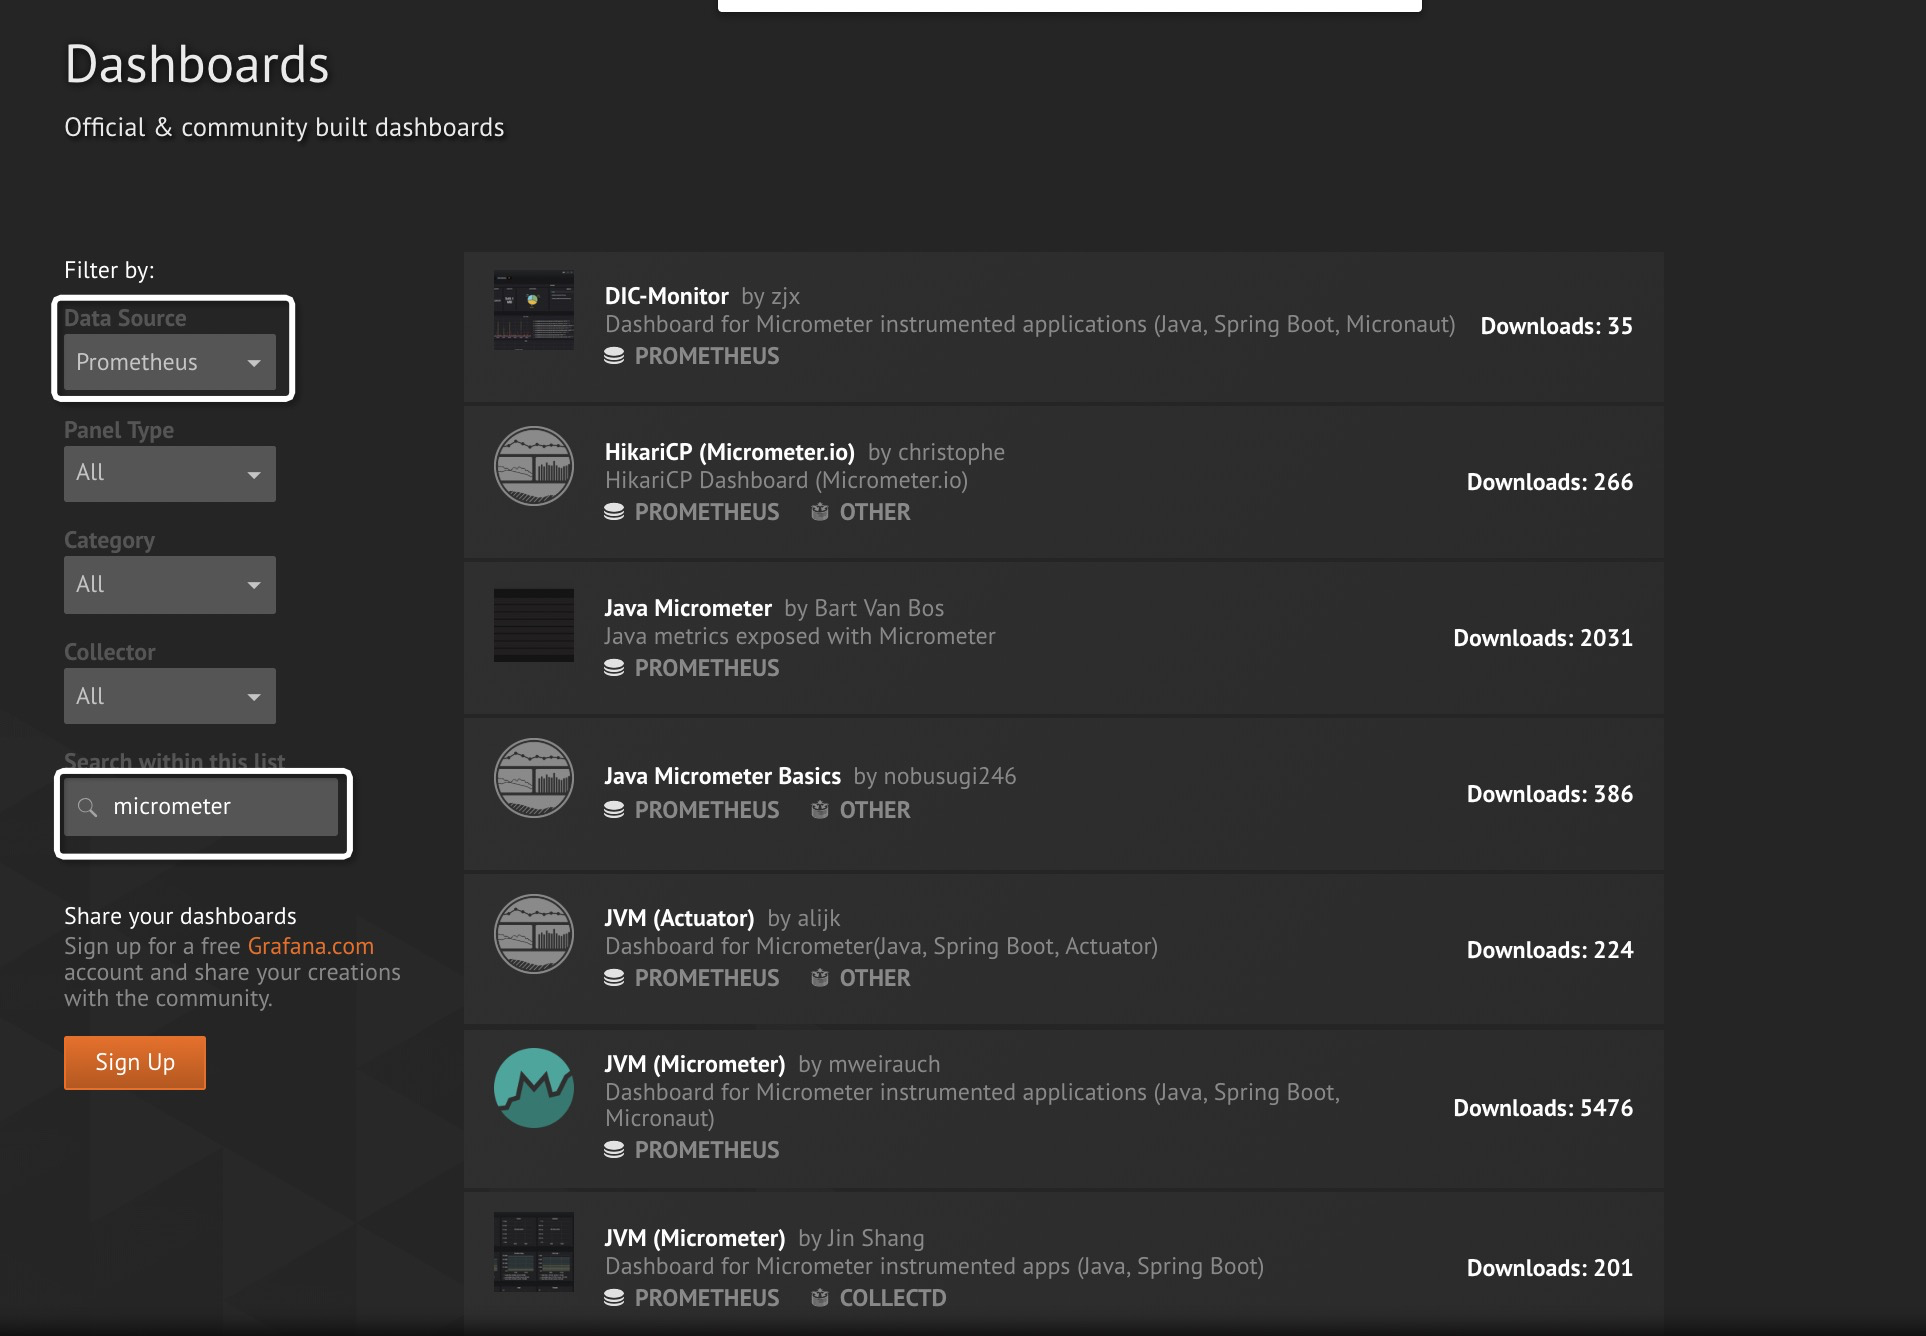This screenshot has height=1336, width=1926.
Task: Click the HikariCP dashboard default icon
Action: pyautogui.click(x=533, y=466)
